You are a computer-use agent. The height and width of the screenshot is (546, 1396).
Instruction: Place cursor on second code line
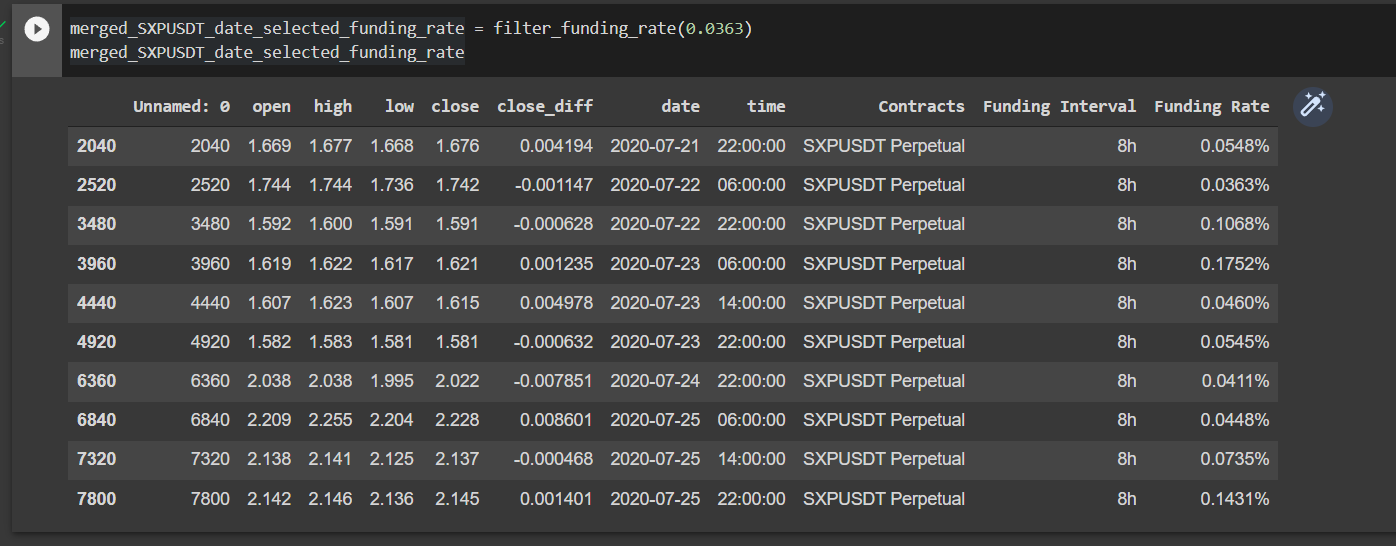pos(267,52)
